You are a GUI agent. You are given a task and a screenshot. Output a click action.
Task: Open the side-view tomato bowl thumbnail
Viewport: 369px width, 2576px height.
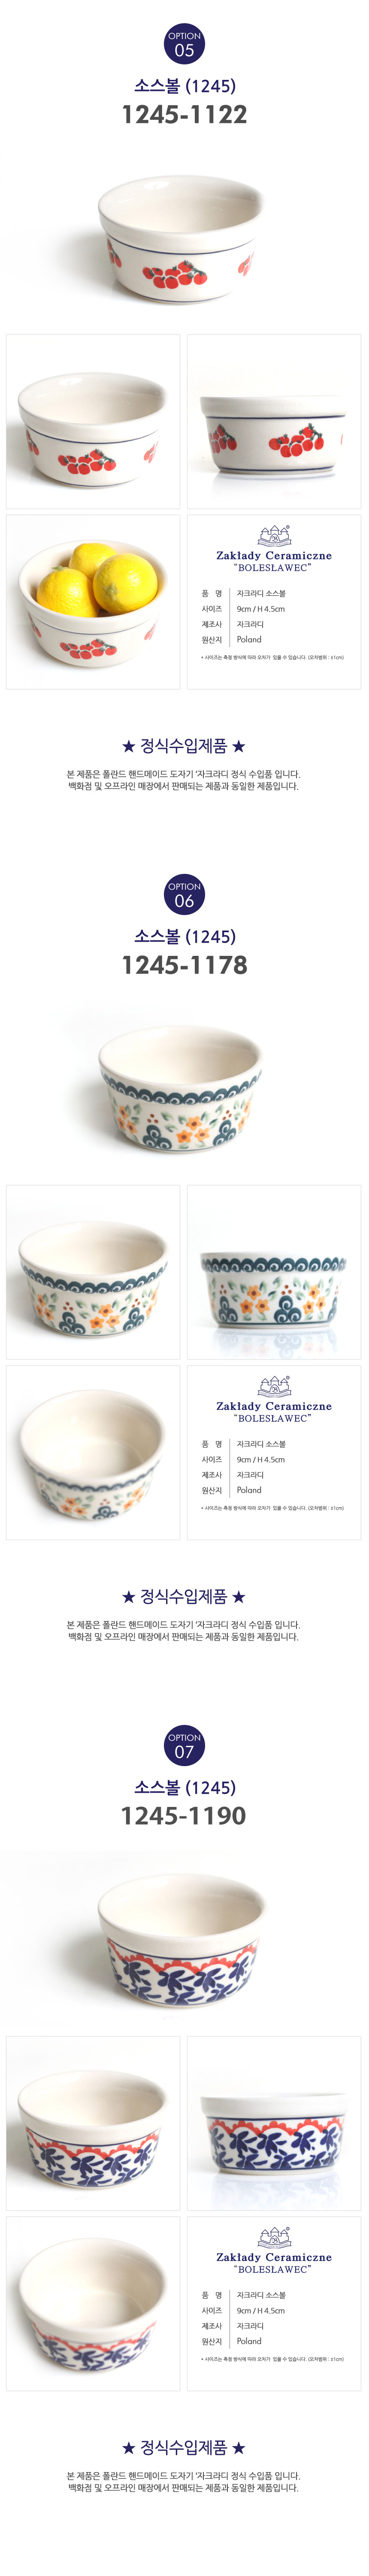[x=274, y=421]
